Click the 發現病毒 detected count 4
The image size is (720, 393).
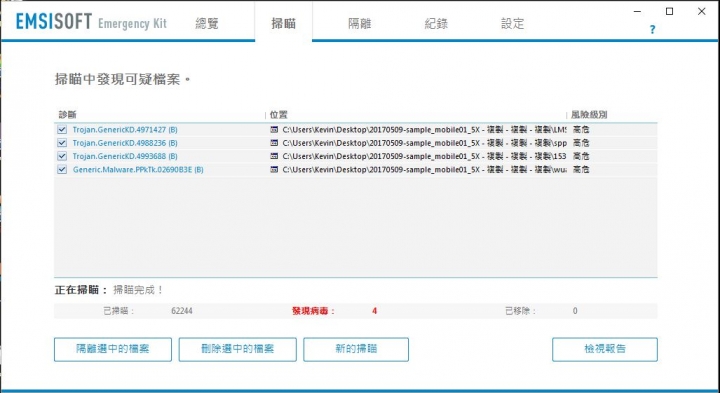375,311
